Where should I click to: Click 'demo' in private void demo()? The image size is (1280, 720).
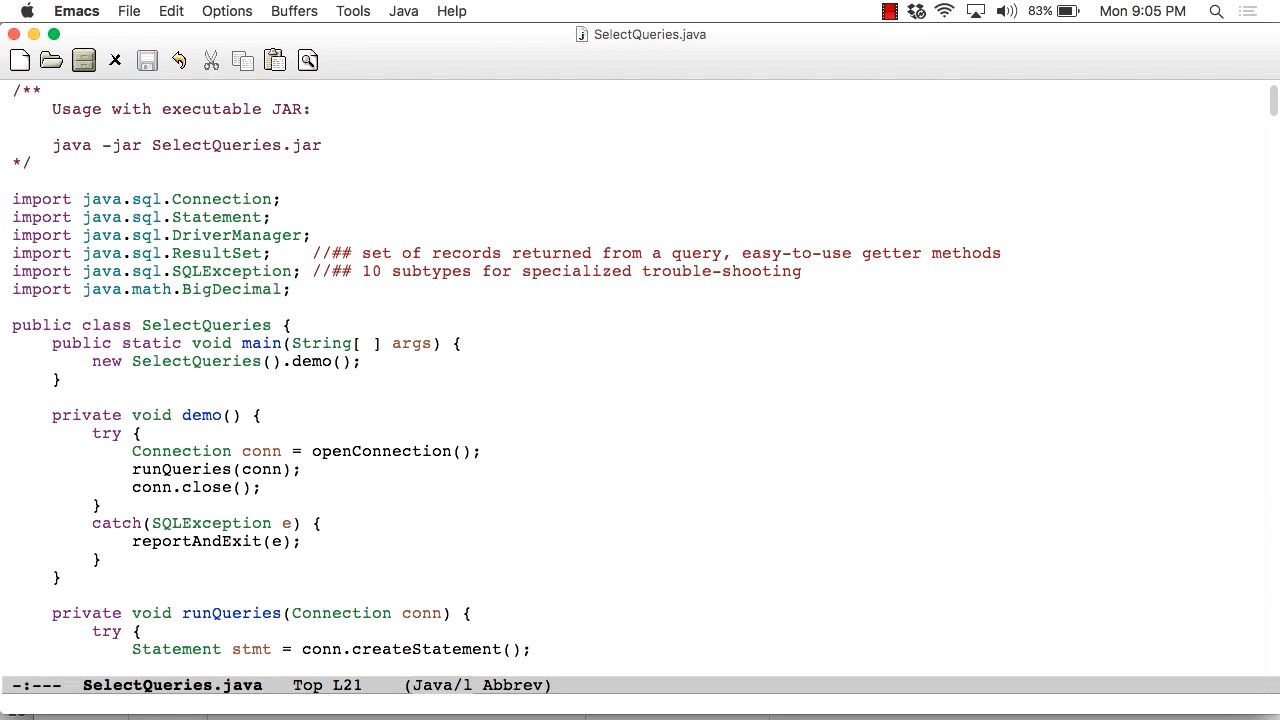pyautogui.click(x=201, y=415)
